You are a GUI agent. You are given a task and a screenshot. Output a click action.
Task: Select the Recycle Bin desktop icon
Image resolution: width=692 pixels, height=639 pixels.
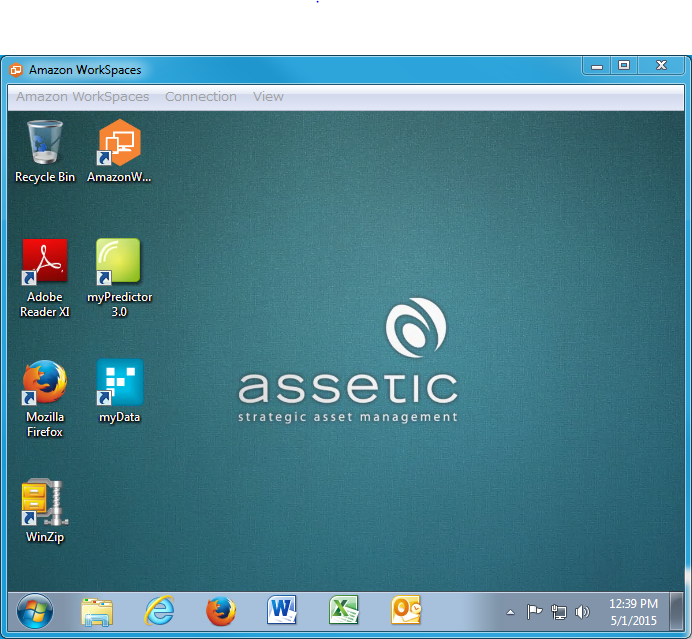(44, 145)
